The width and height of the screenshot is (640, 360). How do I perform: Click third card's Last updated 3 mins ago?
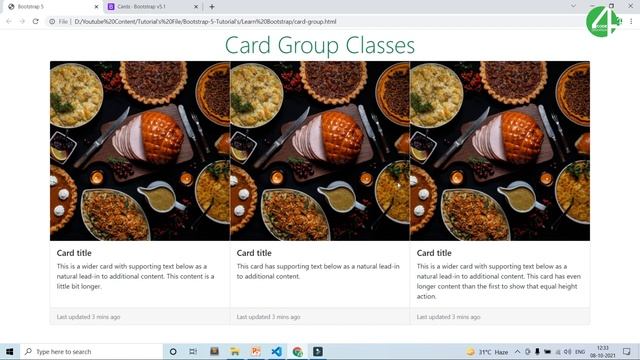[449, 317]
